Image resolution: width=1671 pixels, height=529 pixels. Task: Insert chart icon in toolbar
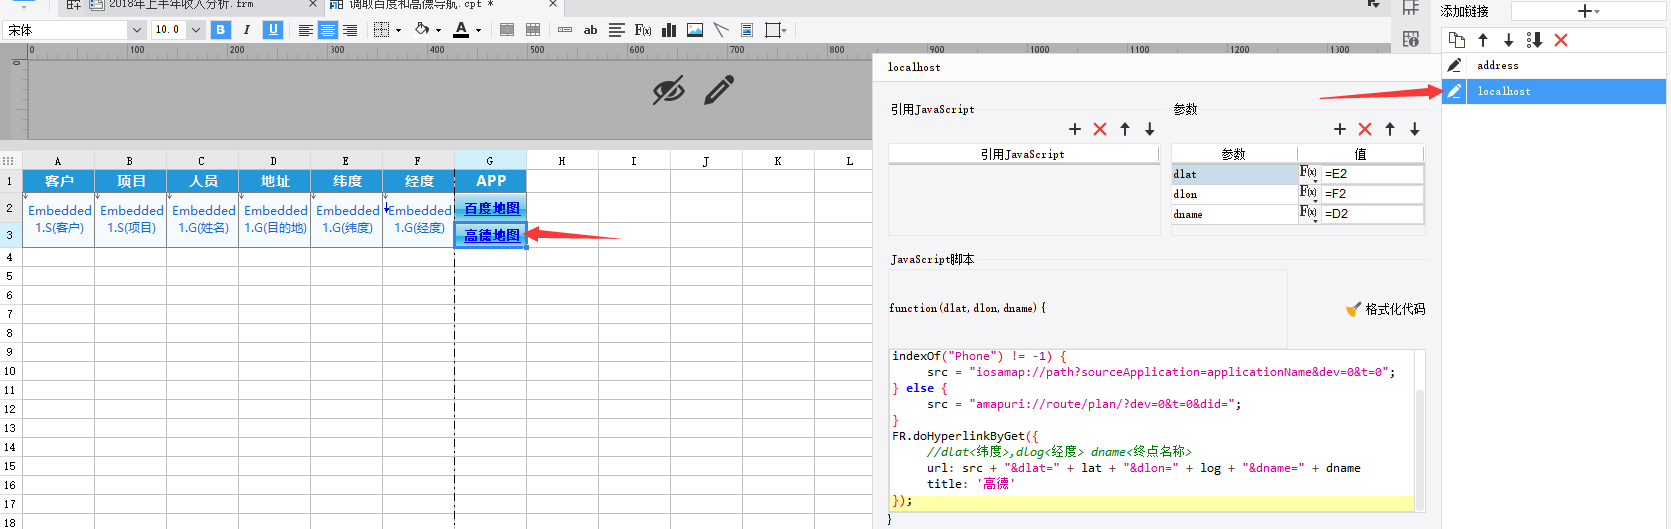point(669,30)
